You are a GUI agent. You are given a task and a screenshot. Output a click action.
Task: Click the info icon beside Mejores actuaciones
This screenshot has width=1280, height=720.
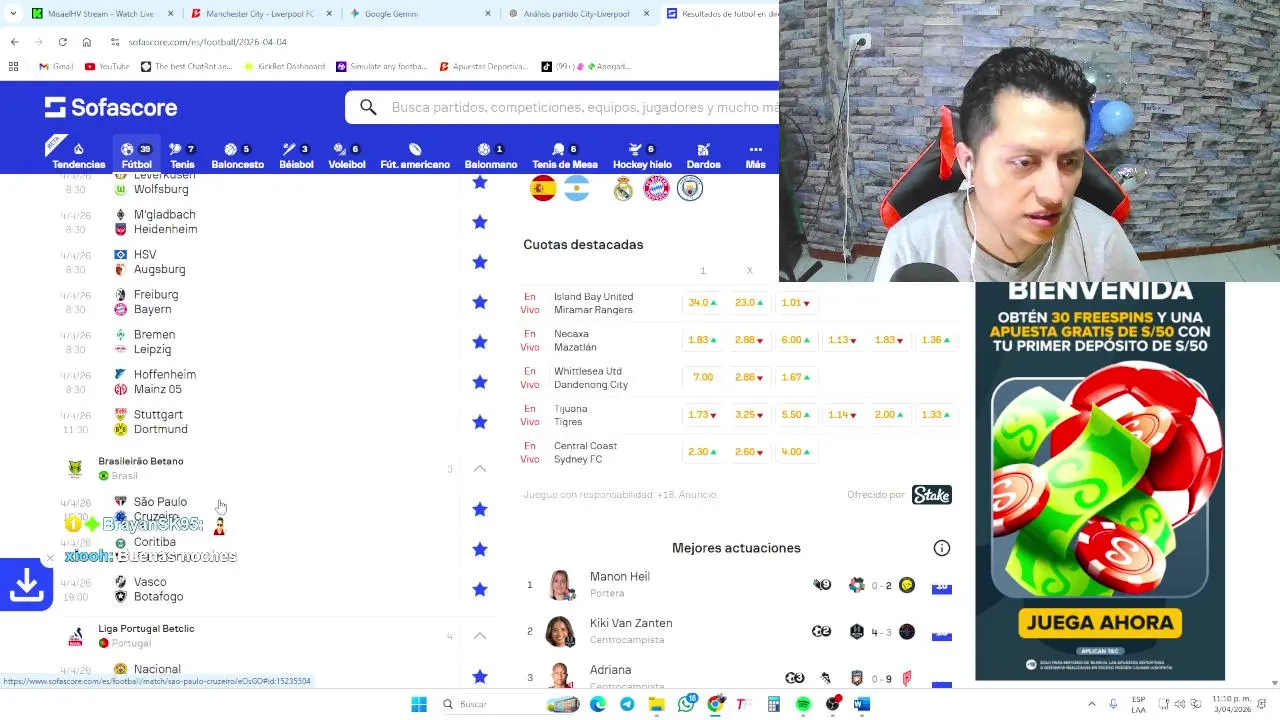pos(941,548)
